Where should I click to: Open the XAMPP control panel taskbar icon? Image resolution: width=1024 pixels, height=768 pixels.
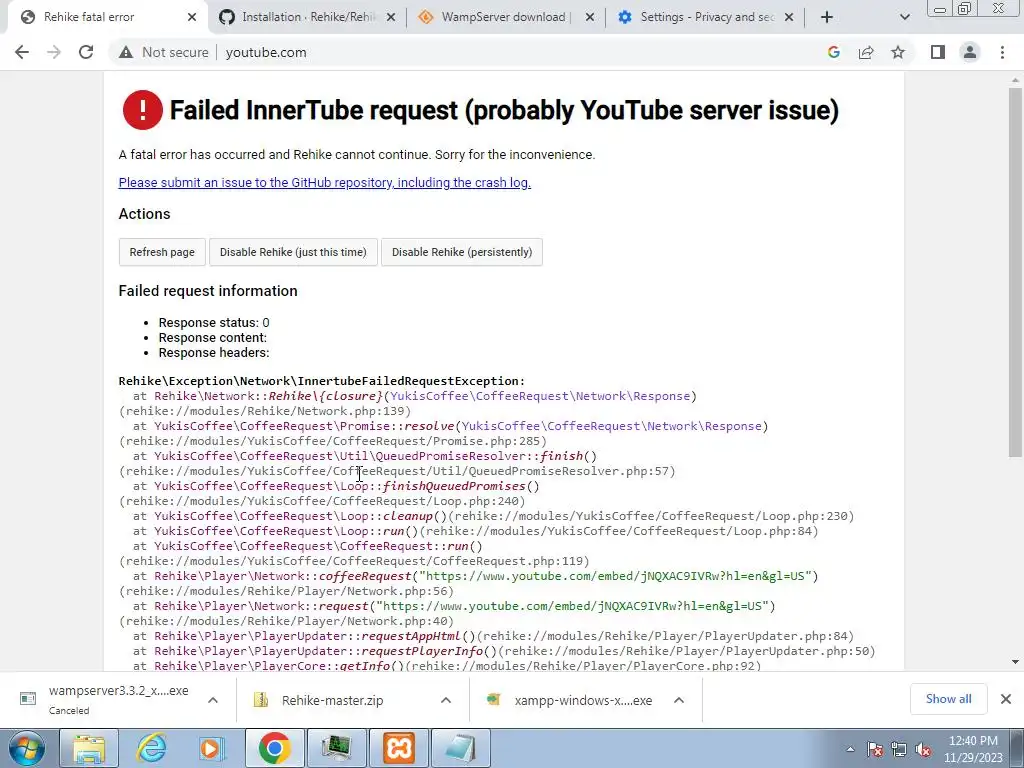[398, 748]
